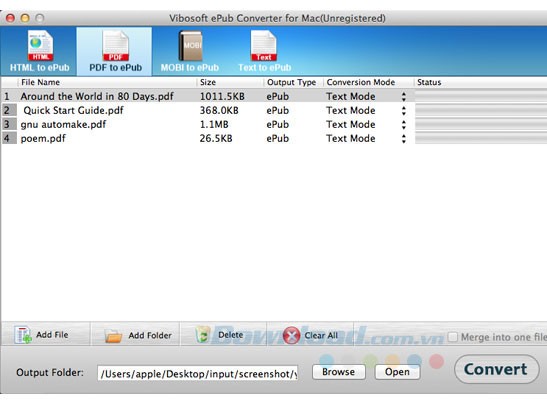Image resolution: width=547 pixels, height=403 pixels.
Task: Click the Status column header
Action: pyautogui.click(x=429, y=82)
